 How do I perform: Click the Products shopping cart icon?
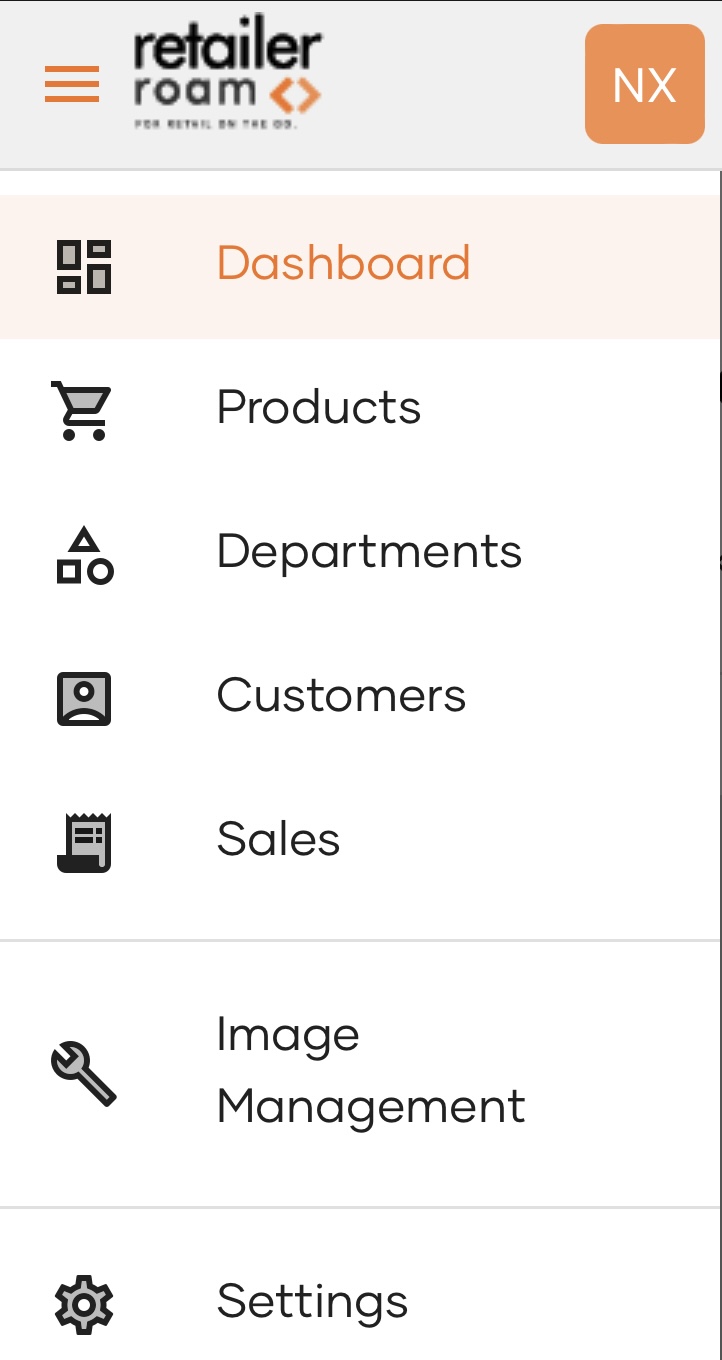[83, 411]
